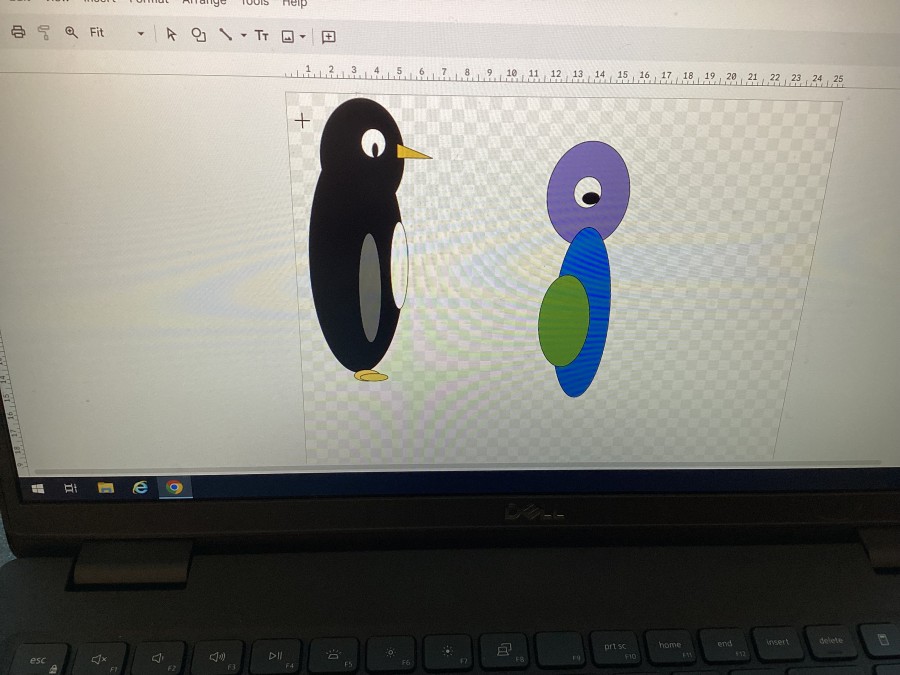Click the Add comment icon
This screenshot has width=900, height=675.
[328, 37]
